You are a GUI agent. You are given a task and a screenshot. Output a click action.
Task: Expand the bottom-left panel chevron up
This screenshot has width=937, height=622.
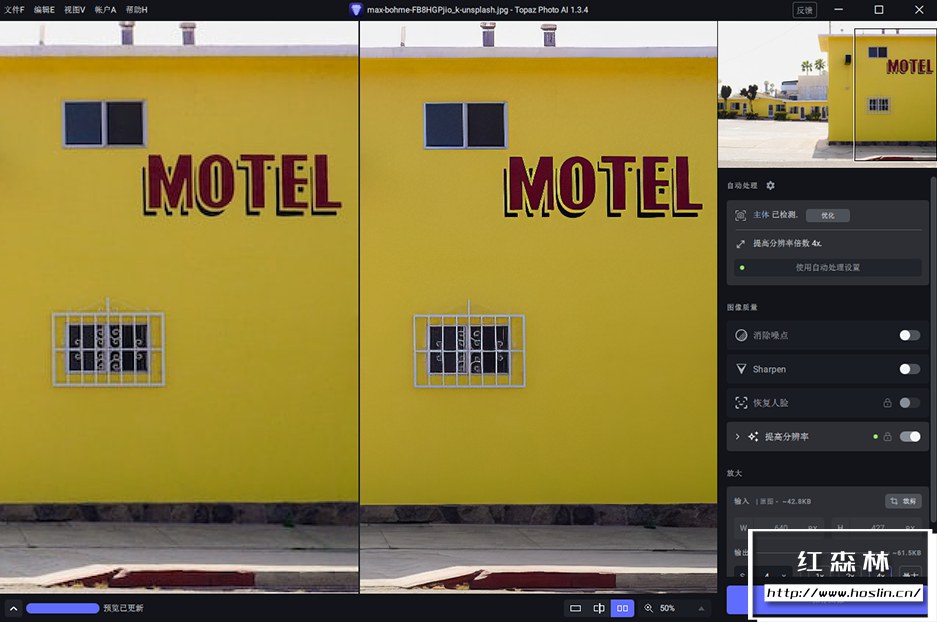click(x=13, y=608)
